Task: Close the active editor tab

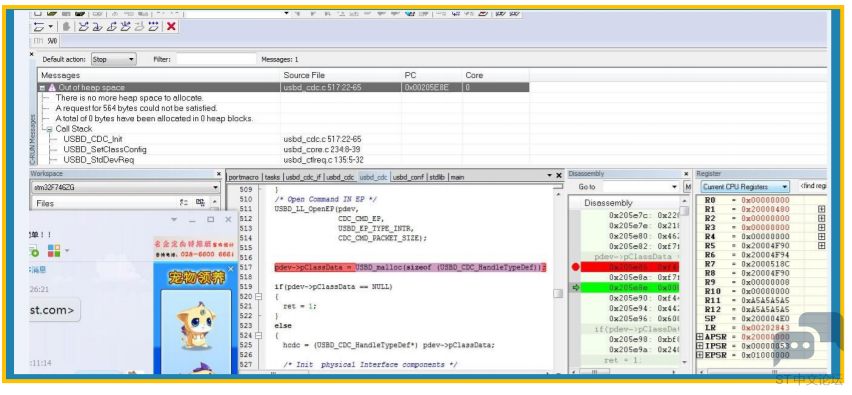Action: pyautogui.click(x=559, y=175)
